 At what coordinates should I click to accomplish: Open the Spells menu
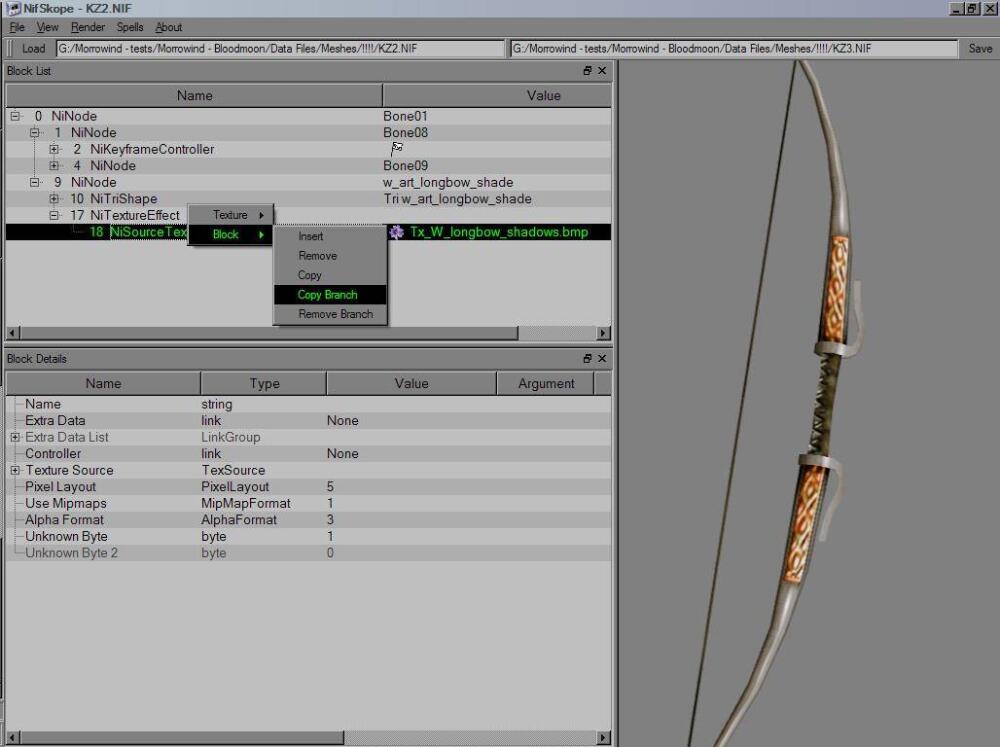129,27
